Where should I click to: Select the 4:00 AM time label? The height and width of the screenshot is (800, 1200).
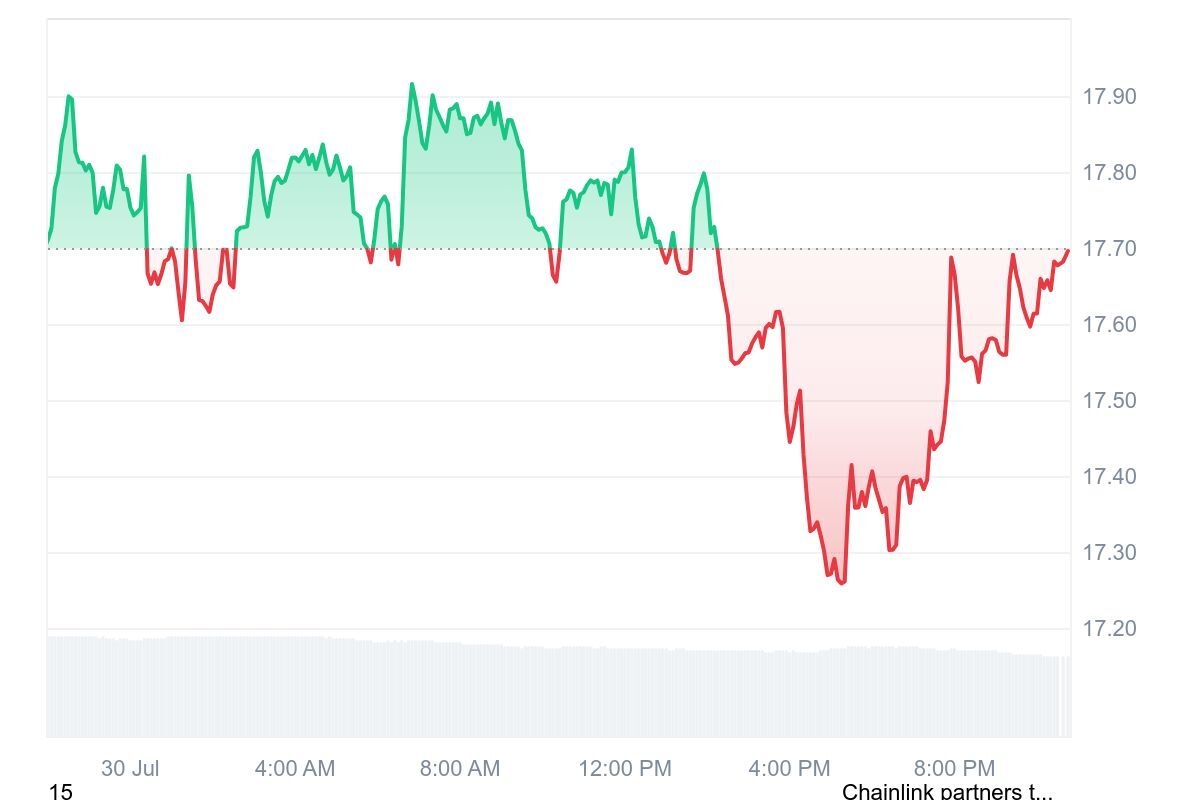pyautogui.click(x=295, y=769)
